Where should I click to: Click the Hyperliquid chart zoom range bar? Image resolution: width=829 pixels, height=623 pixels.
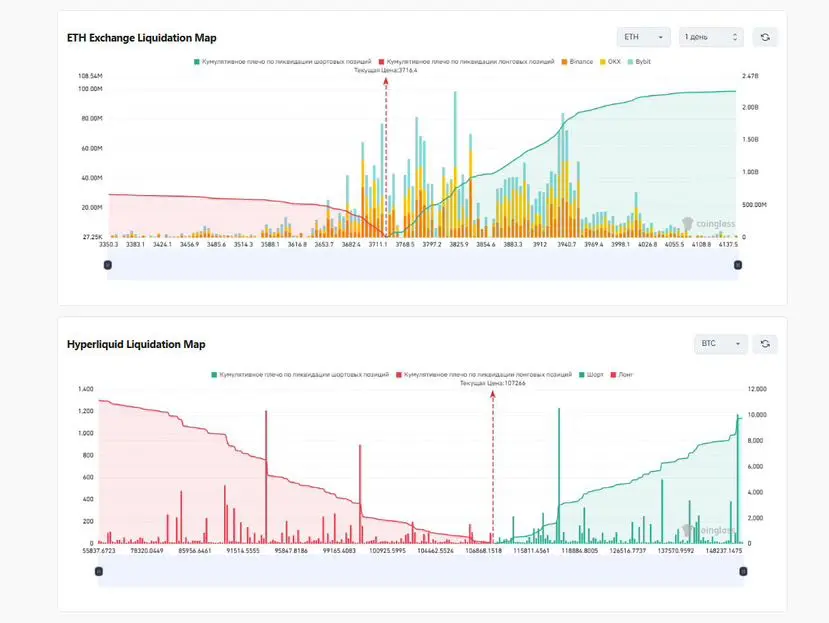click(x=421, y=572)
